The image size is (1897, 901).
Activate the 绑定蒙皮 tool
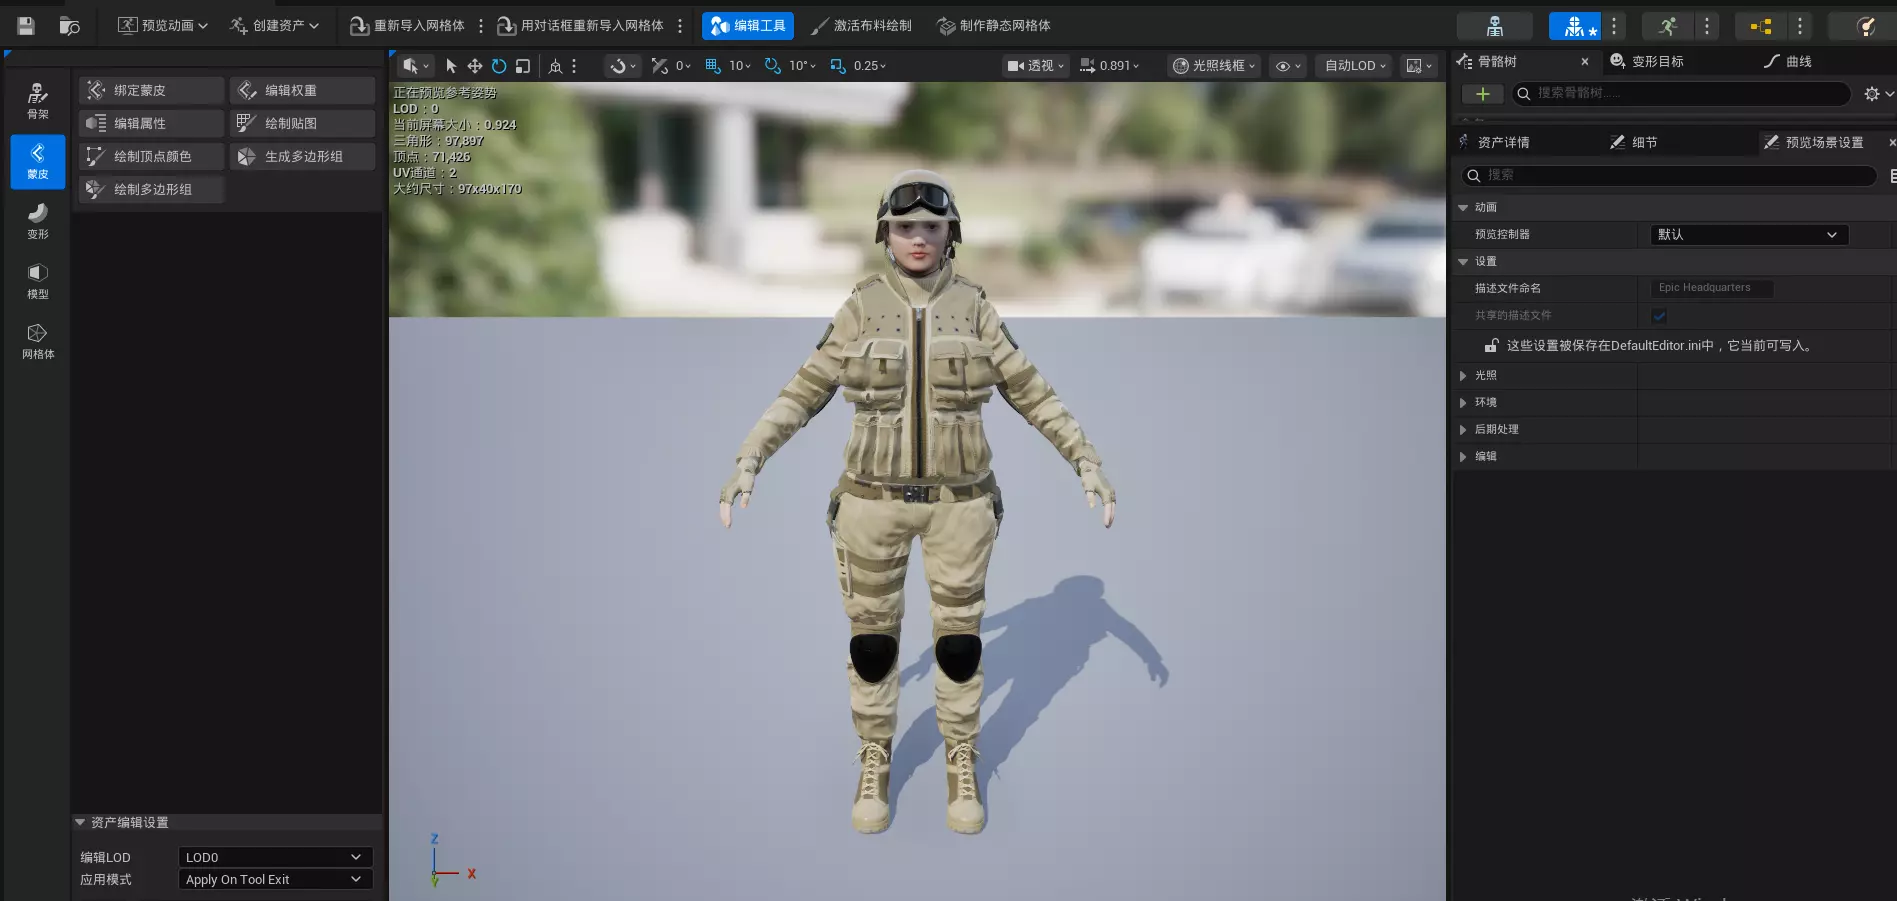151,90
